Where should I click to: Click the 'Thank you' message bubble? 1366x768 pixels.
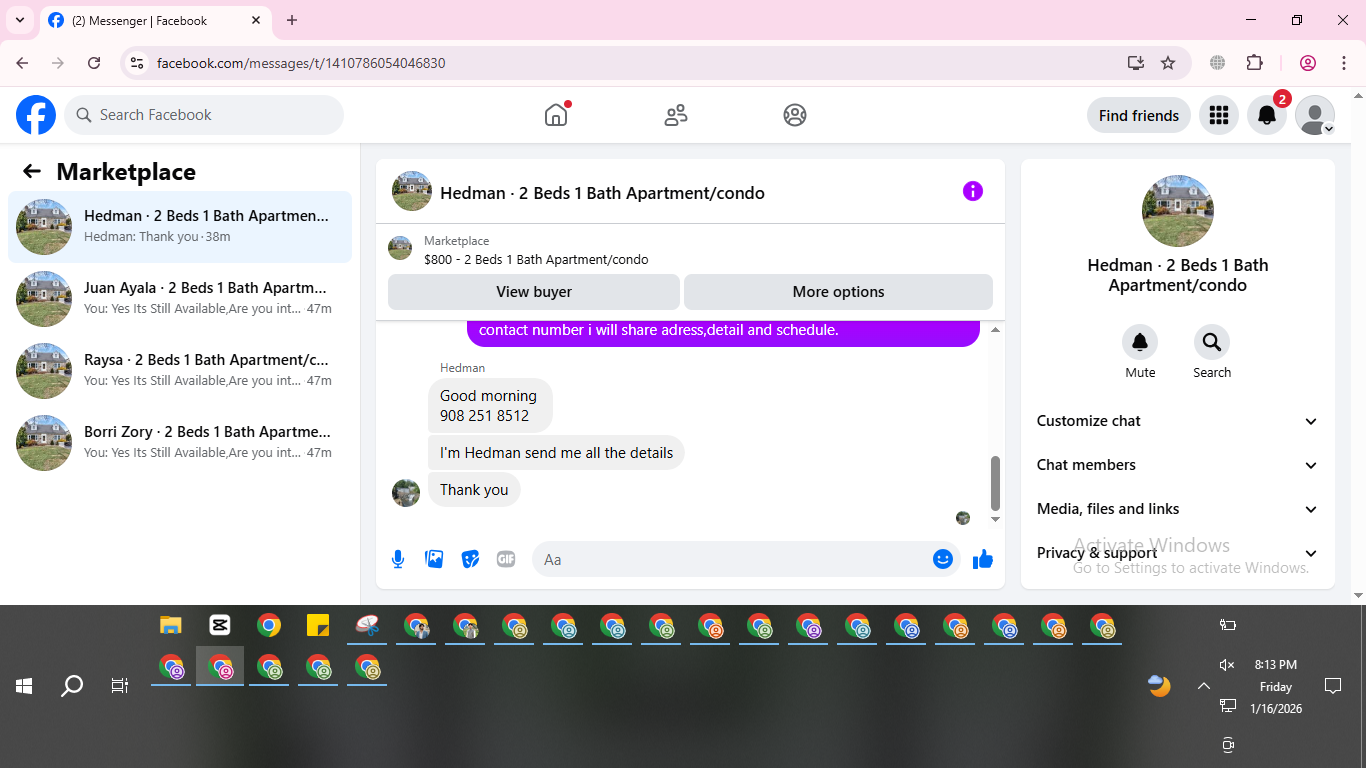474,490
